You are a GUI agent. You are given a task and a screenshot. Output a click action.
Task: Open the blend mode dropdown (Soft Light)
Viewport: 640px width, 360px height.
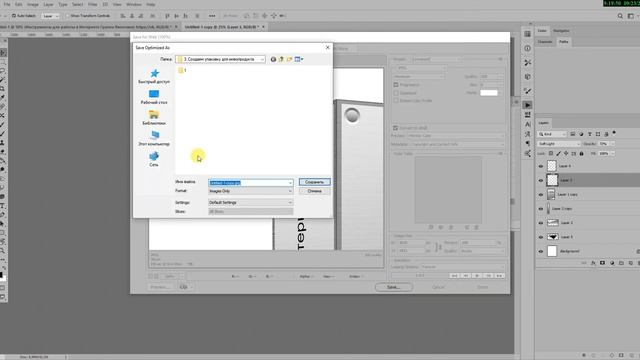(x=559, y=144)
